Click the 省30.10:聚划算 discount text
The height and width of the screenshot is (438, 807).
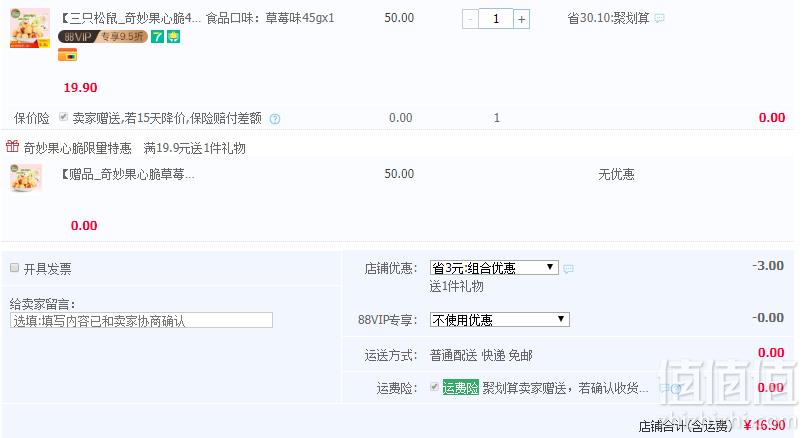[608, 19]
